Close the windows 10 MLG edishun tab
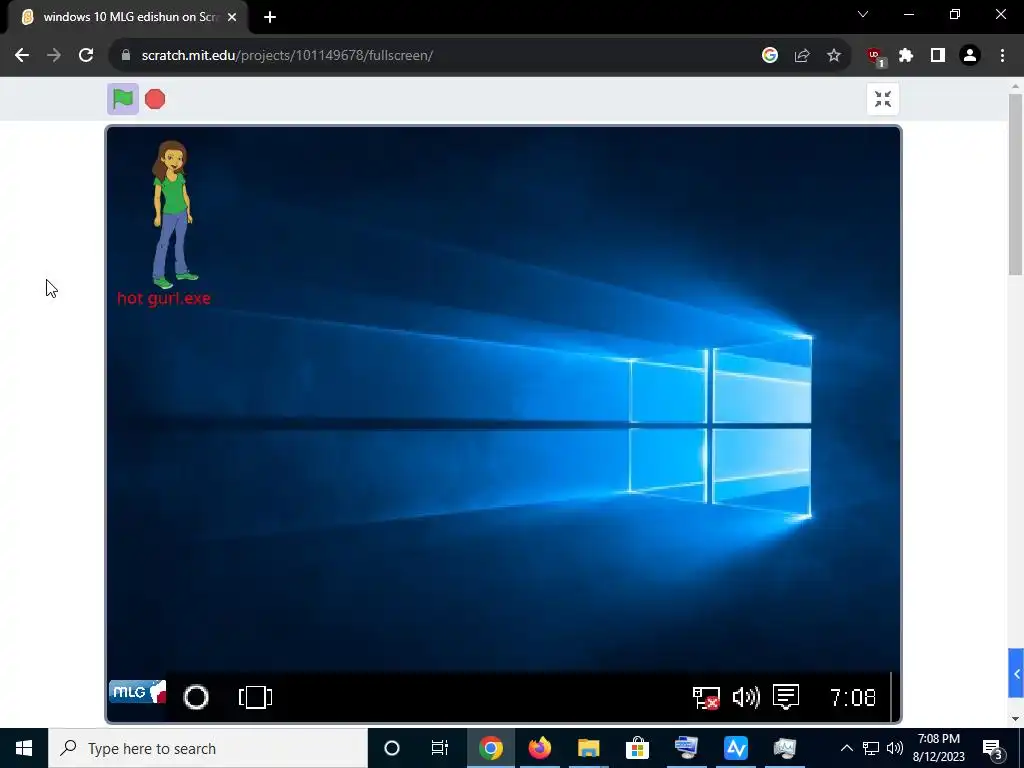 point(232,17)
